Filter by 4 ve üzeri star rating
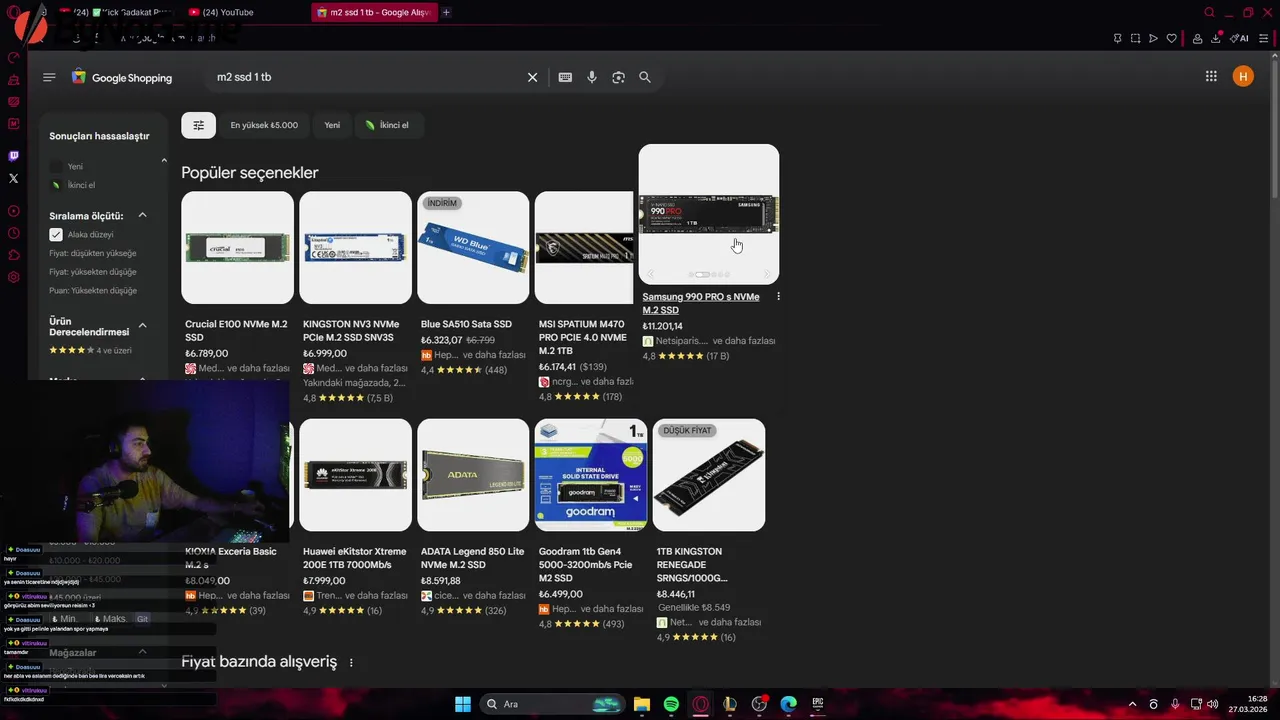 [x=90, y=350]
